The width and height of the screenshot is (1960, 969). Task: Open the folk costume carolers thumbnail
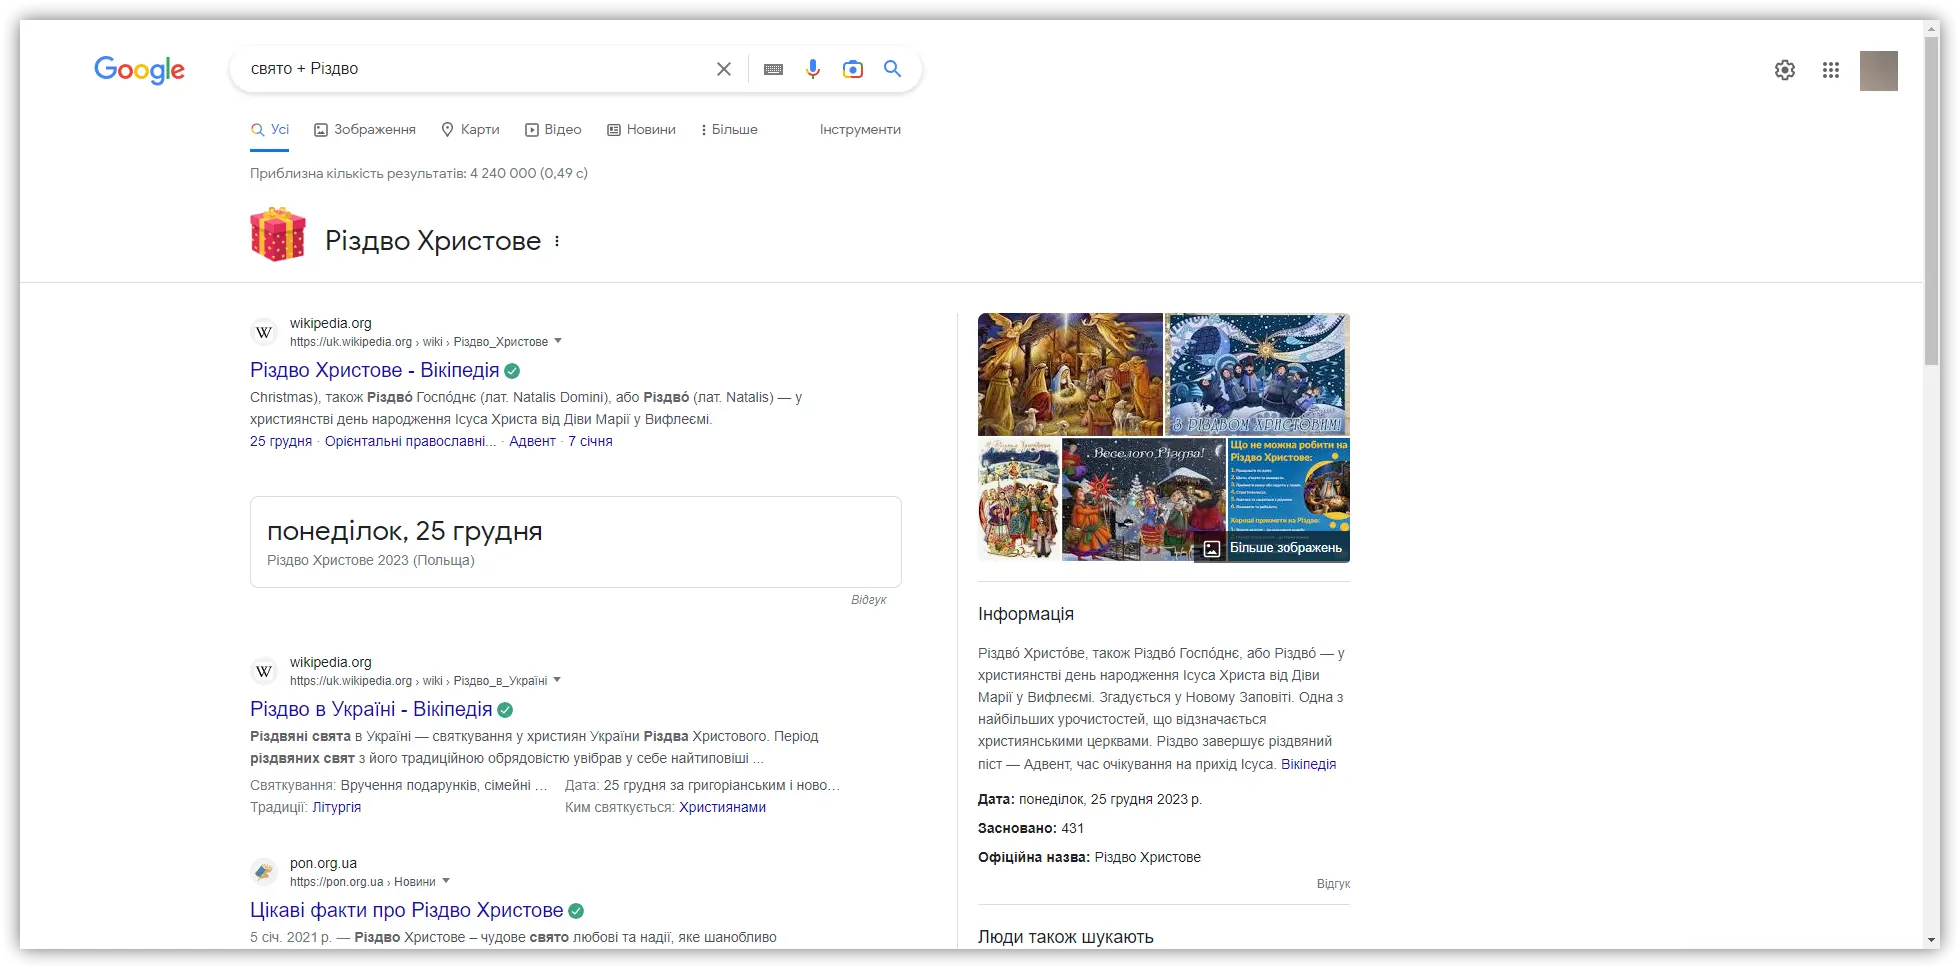[1018, 499]
